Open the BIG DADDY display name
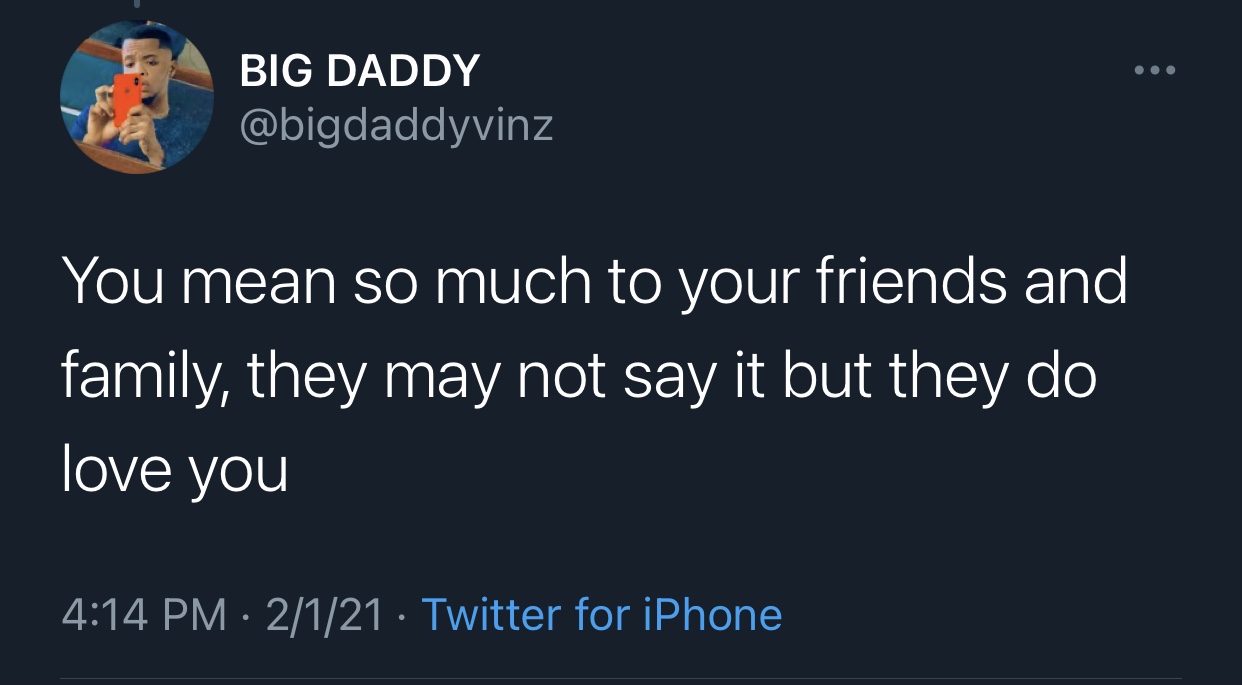 [x=360, y=72]
